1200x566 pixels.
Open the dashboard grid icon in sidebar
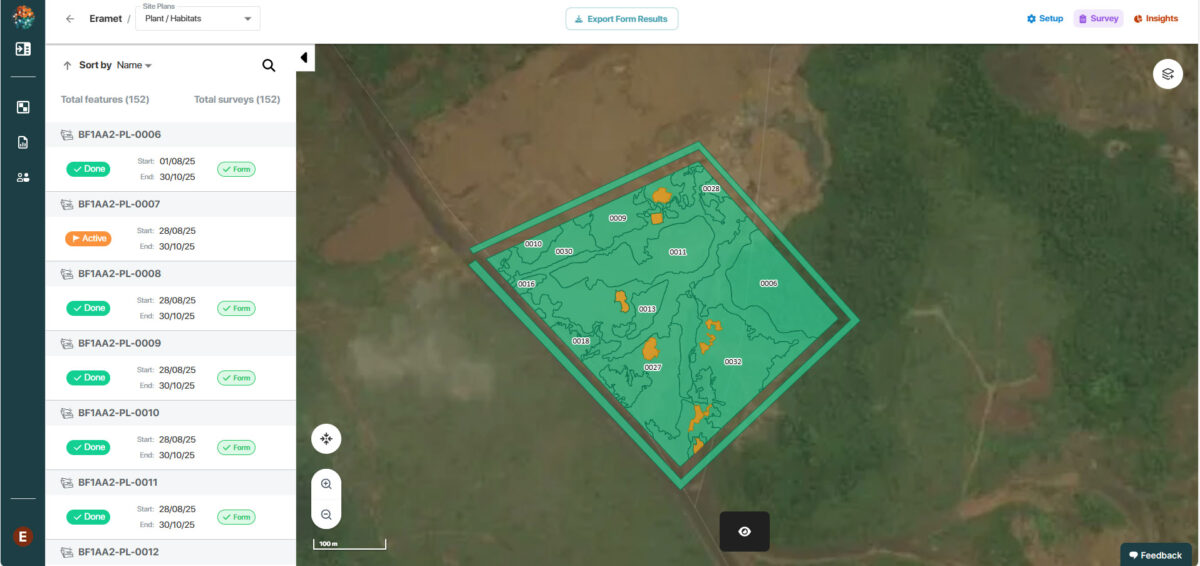[23, 107]
